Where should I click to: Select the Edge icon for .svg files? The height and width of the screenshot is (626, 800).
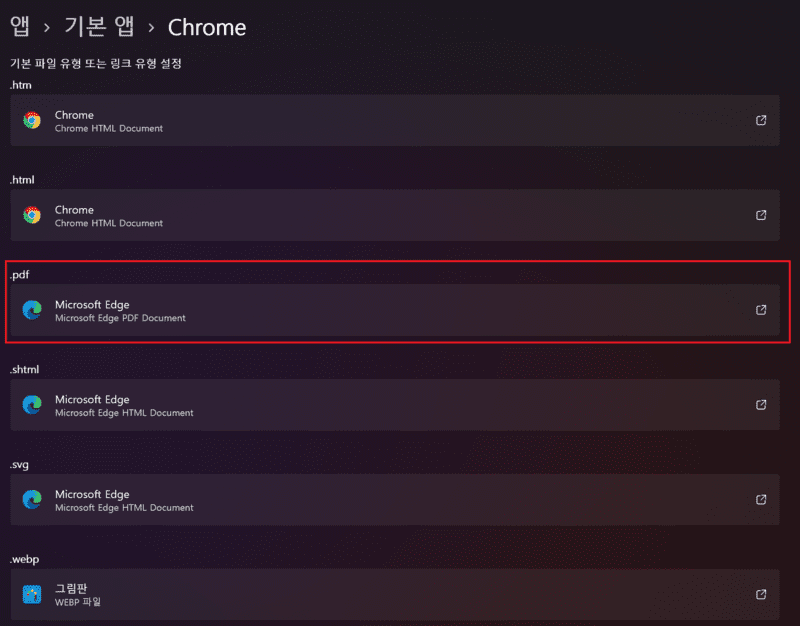(x=31, y=500)
